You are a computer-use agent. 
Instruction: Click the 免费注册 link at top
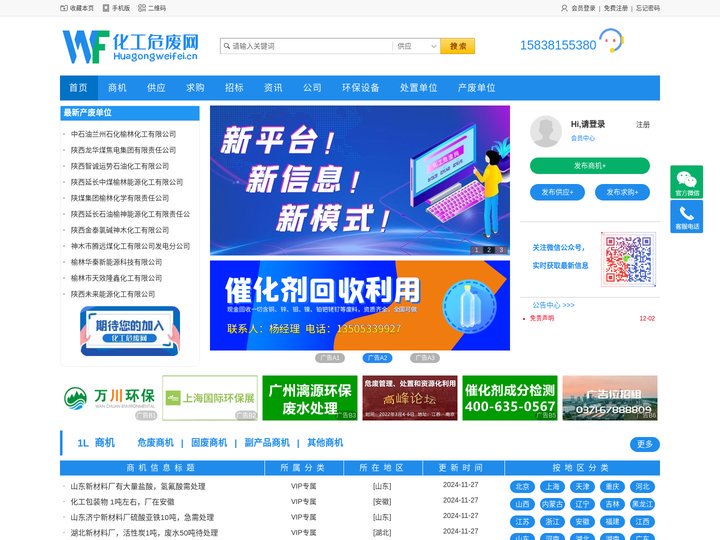[x=615, y=8]
